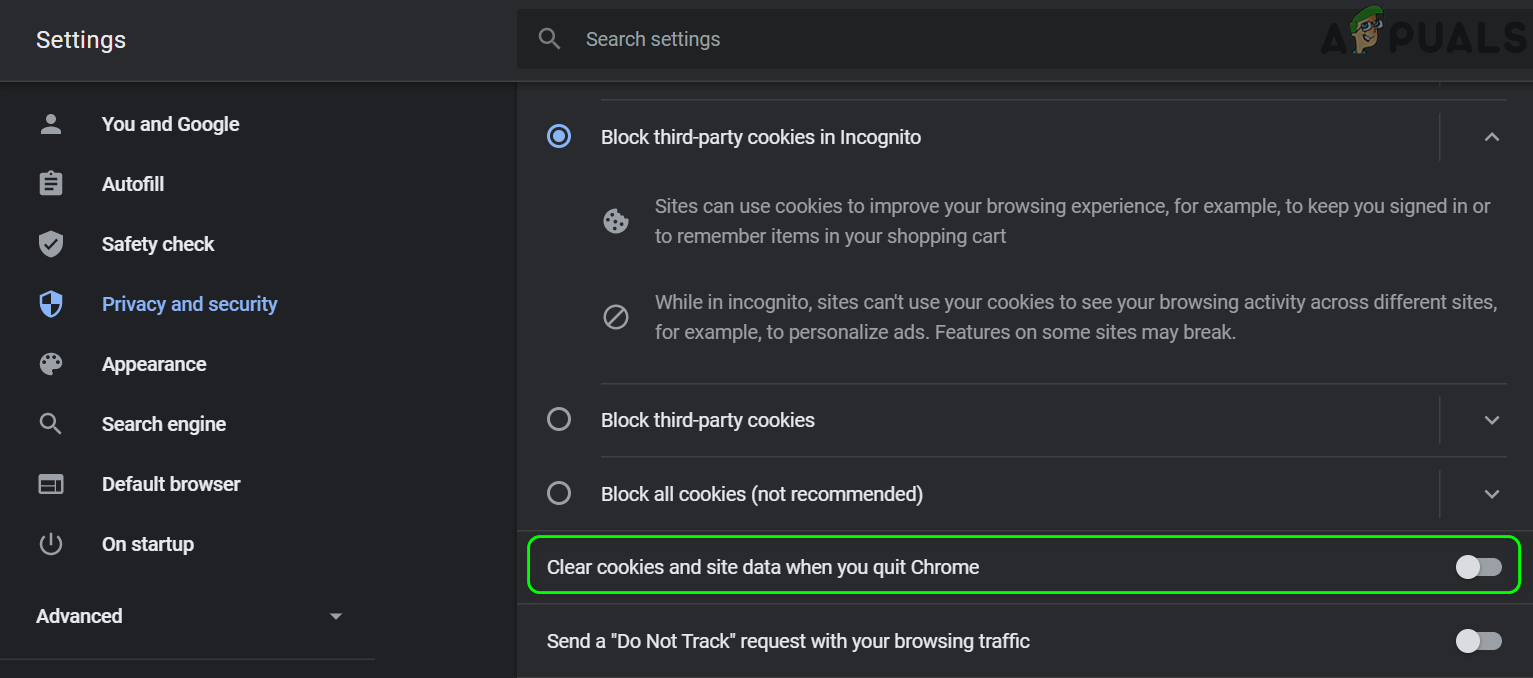1533x678 pixels.
Task: Collapse Block third-party cookies in Incognito details
Action: pos(1492,137)
